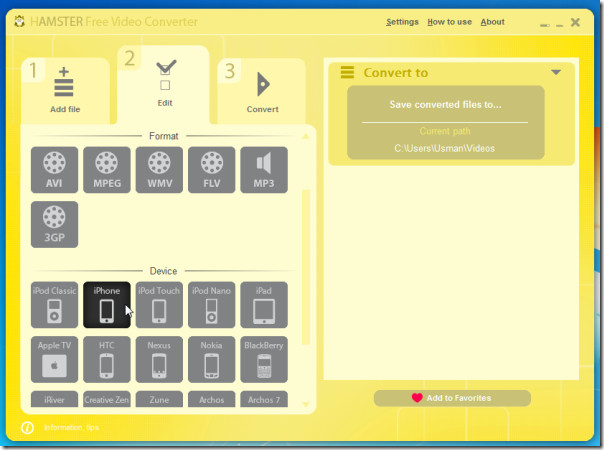Viewport: 604px width, 450px height.
Task: Choose the MPEG format tile
Action: pyautogui.click(x=107, y=170)
